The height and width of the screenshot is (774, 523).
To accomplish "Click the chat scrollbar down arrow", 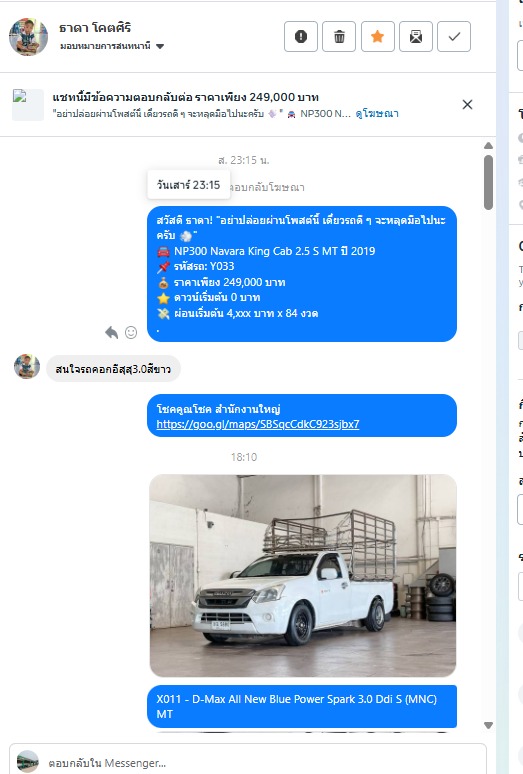I will pyautogui.click(x=488, y=725).
